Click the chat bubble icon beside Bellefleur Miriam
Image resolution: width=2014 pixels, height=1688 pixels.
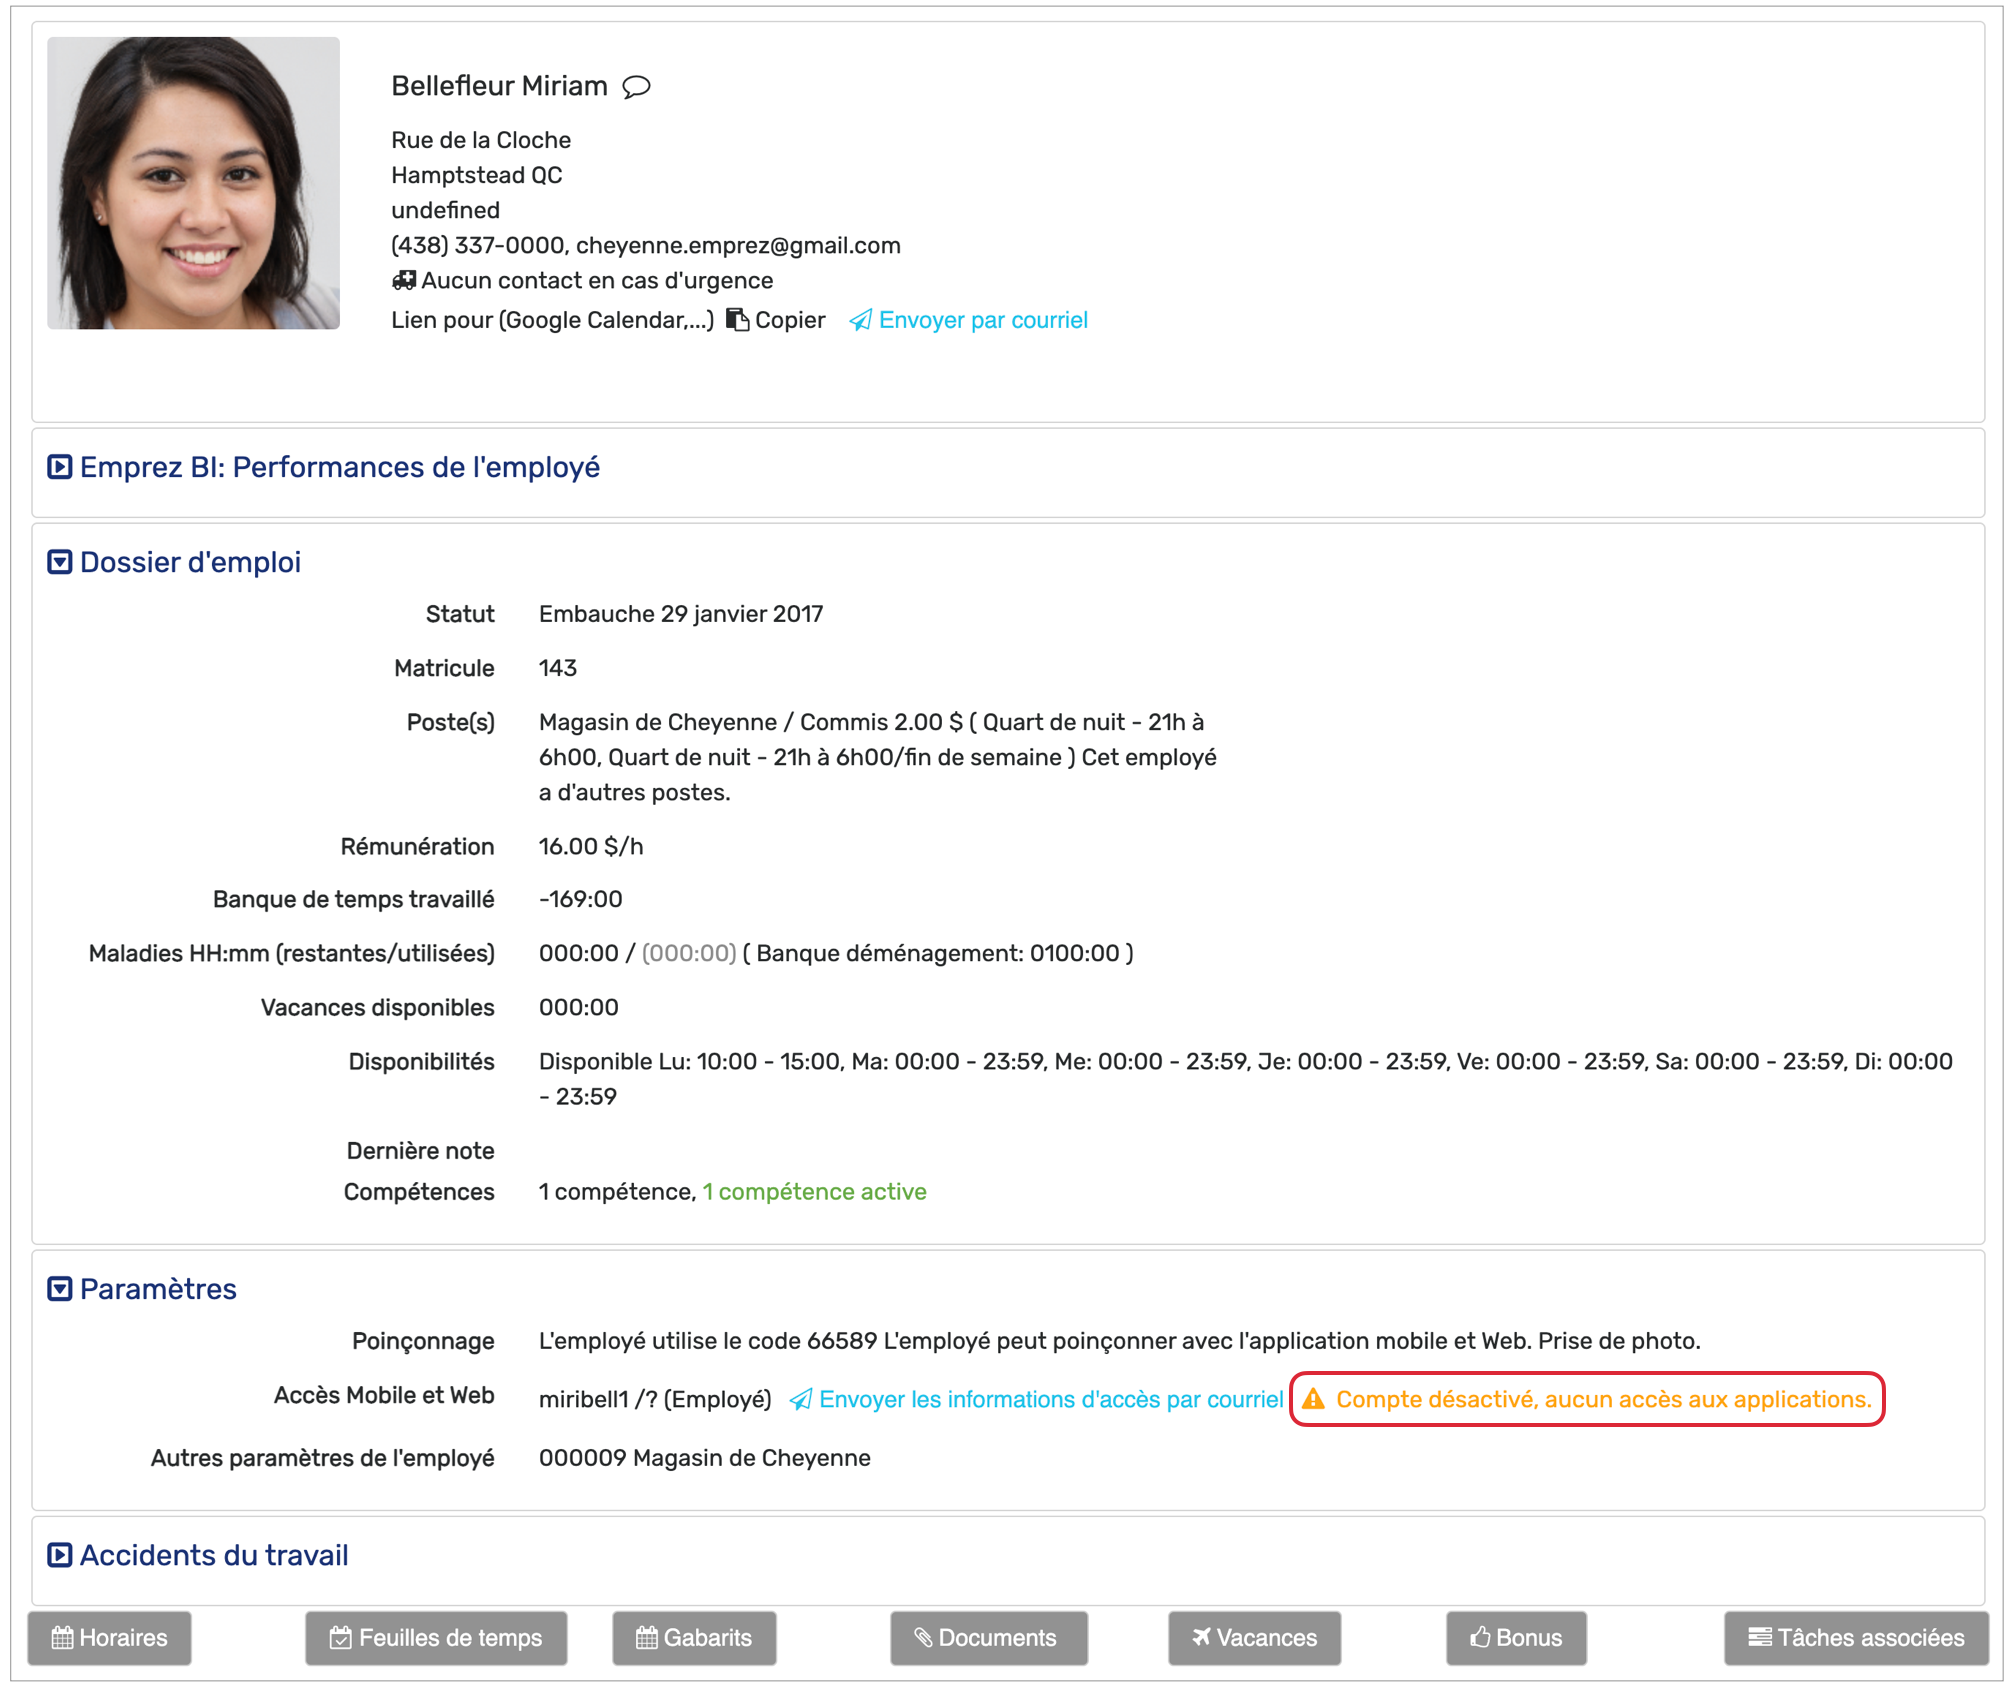(636, 87)
